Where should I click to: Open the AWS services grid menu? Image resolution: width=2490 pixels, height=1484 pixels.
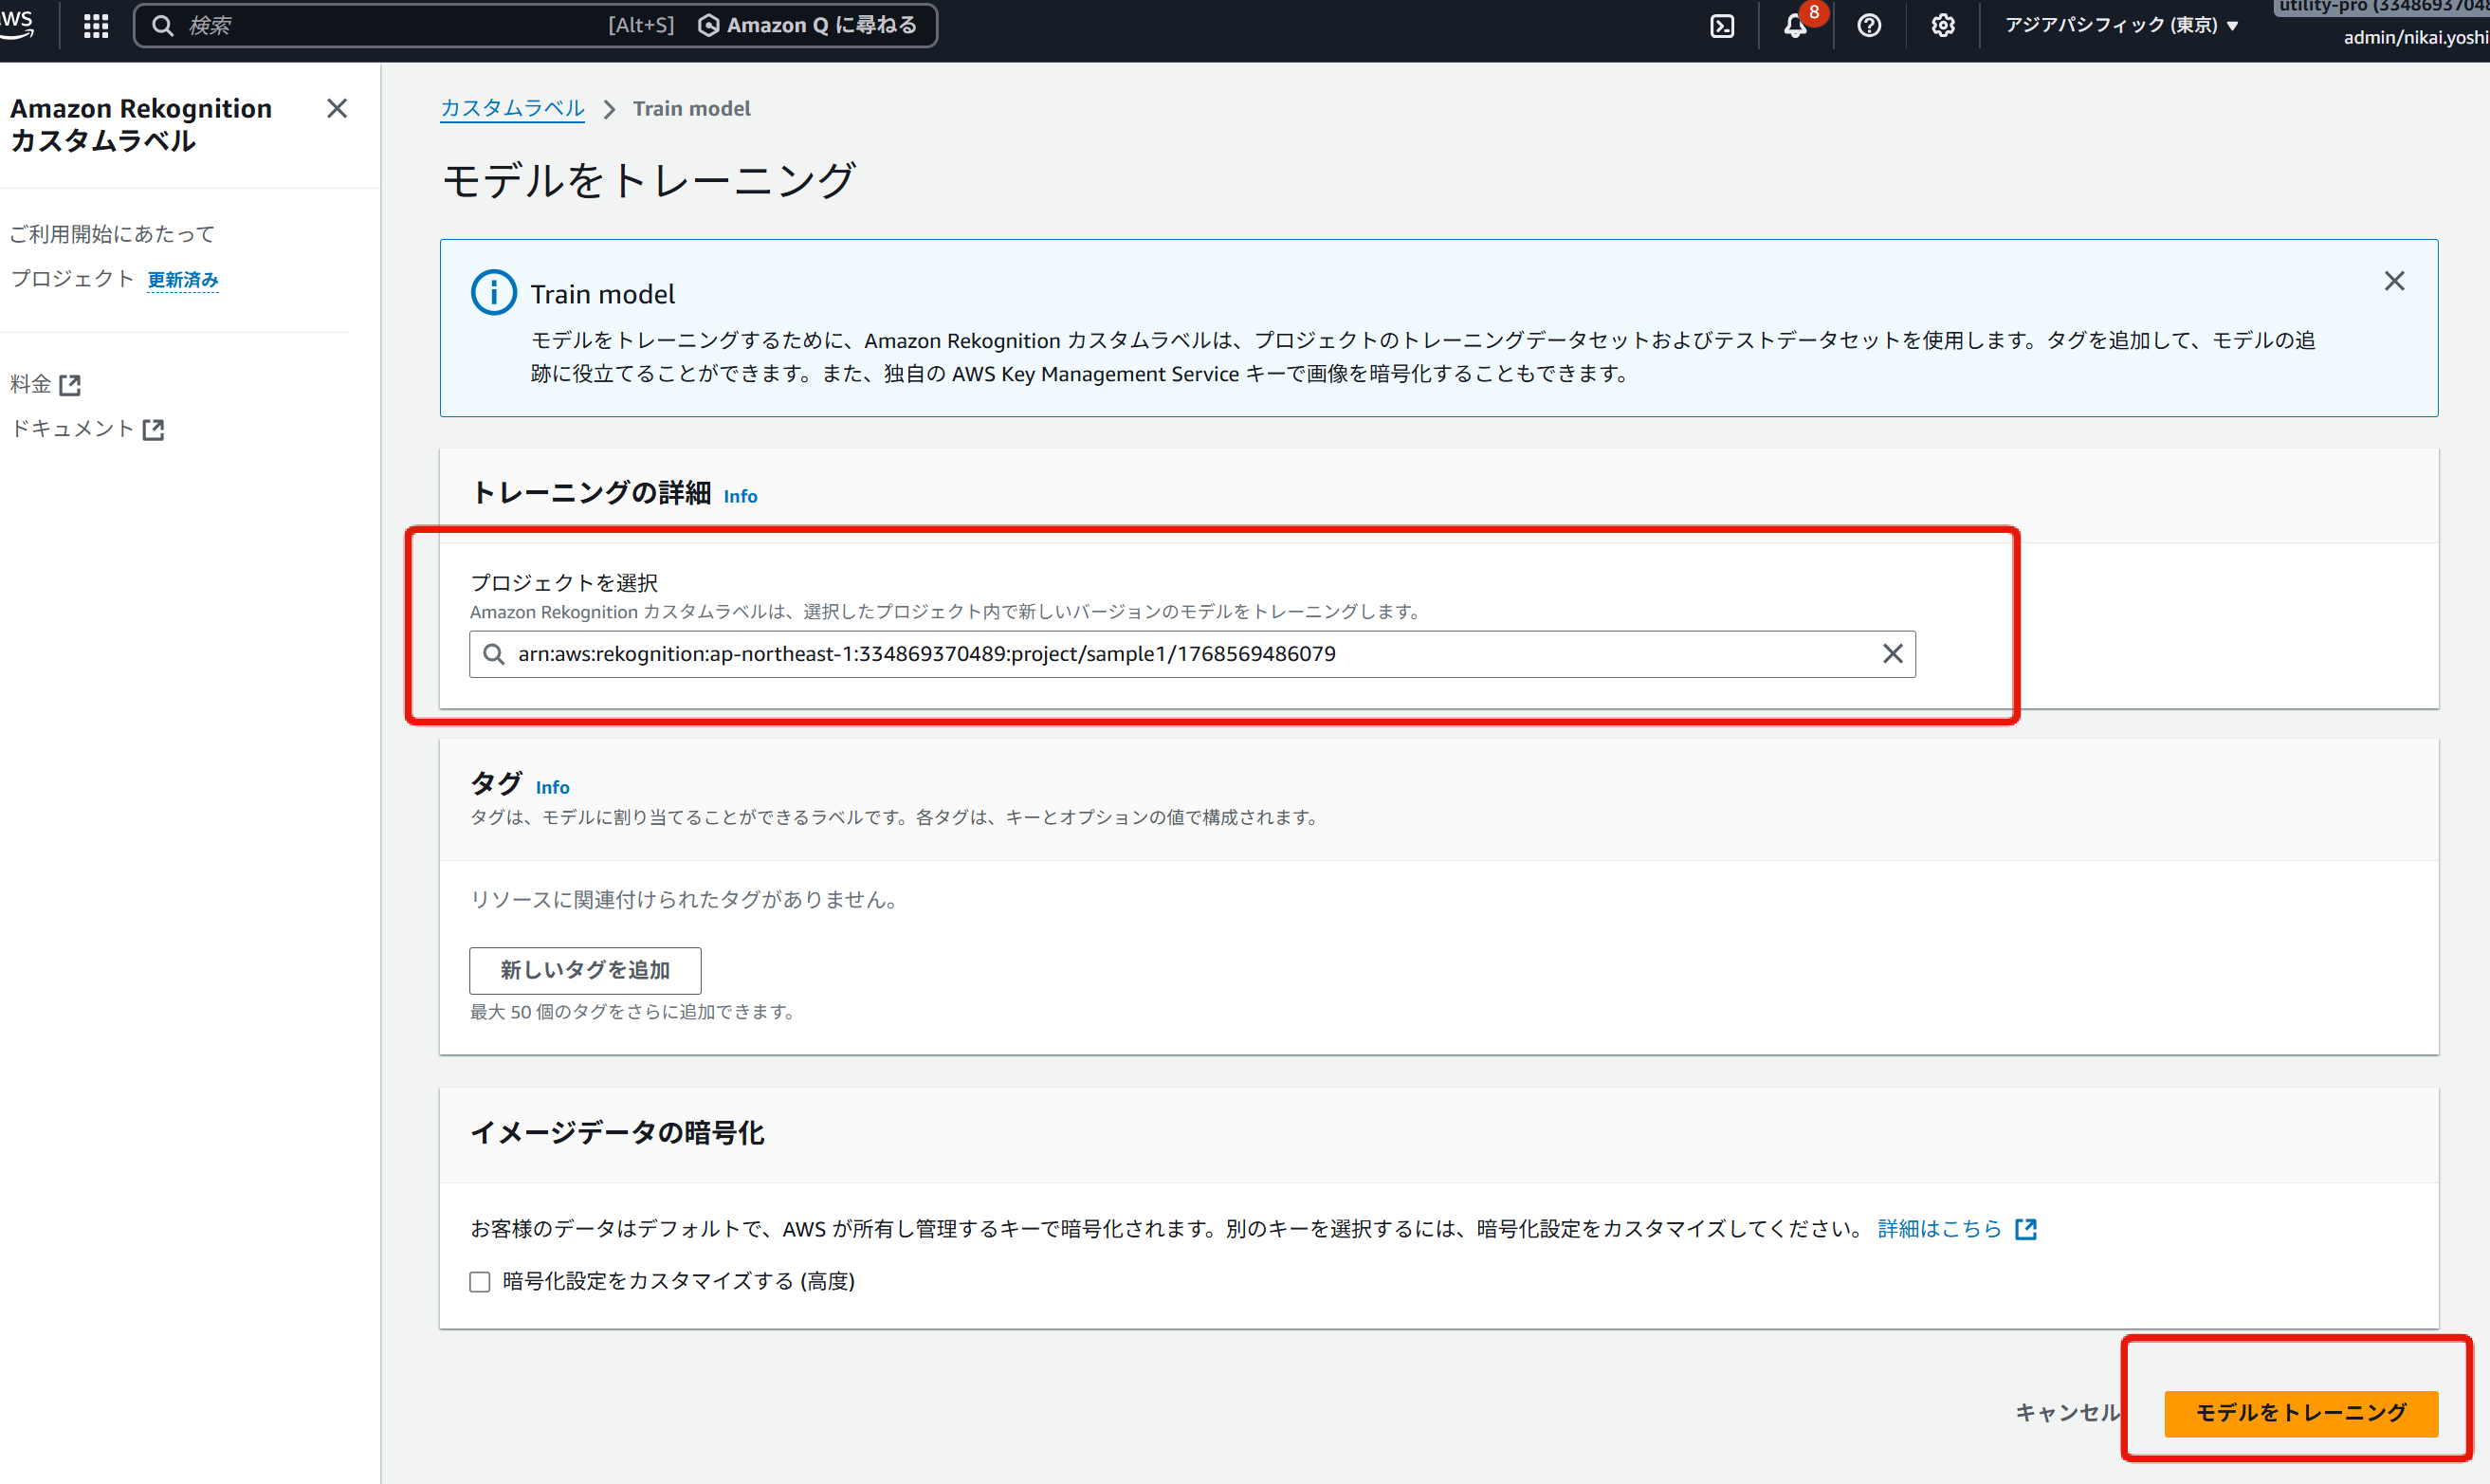click(96, 26)
